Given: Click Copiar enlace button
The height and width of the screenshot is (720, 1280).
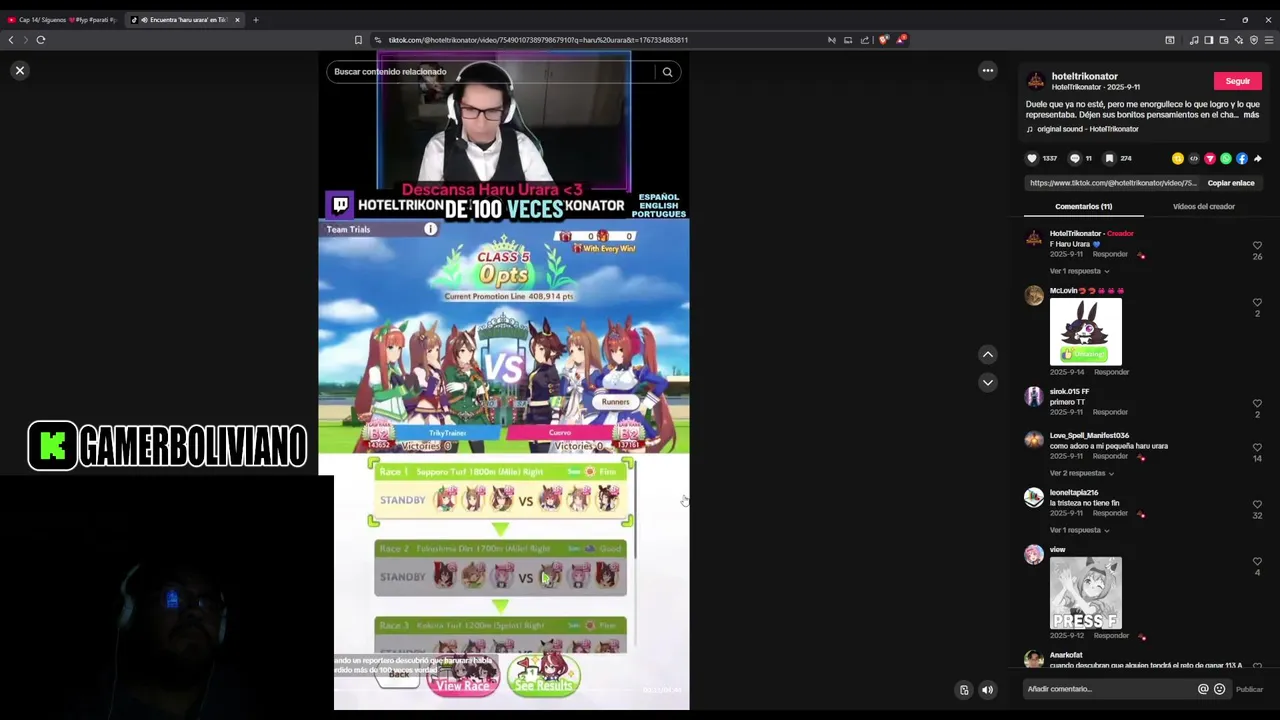Looking at the screenshot, I should pyautogui.click(x=1230, y=183).
